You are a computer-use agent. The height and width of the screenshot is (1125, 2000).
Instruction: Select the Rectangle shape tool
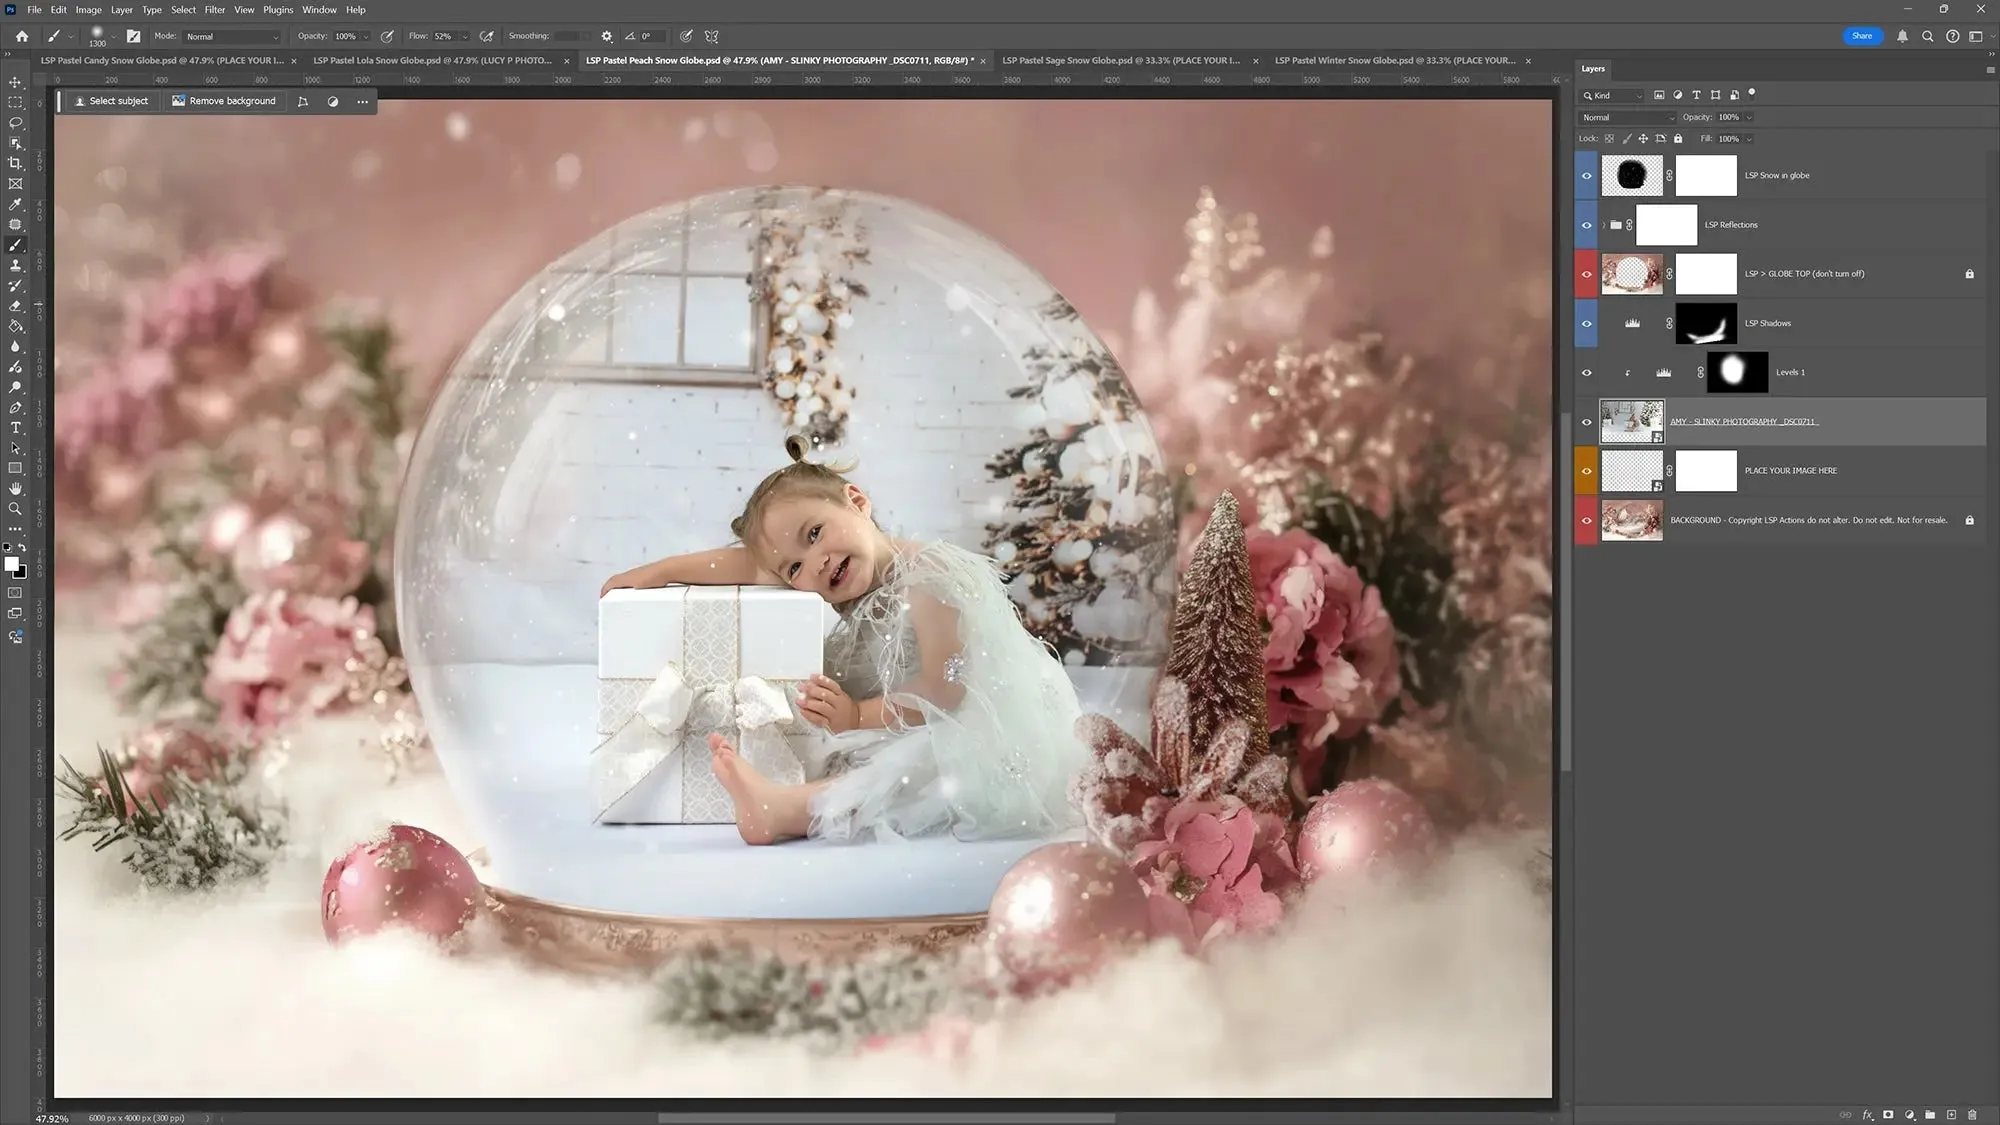15,468
